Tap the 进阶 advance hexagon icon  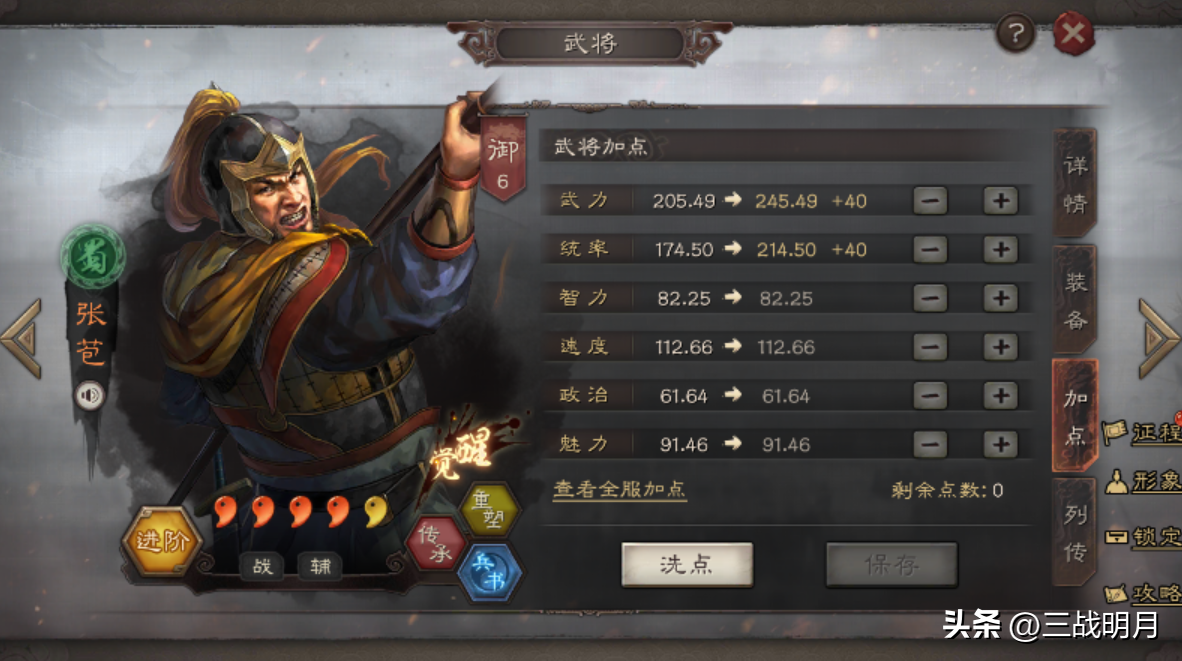[161, 540]
